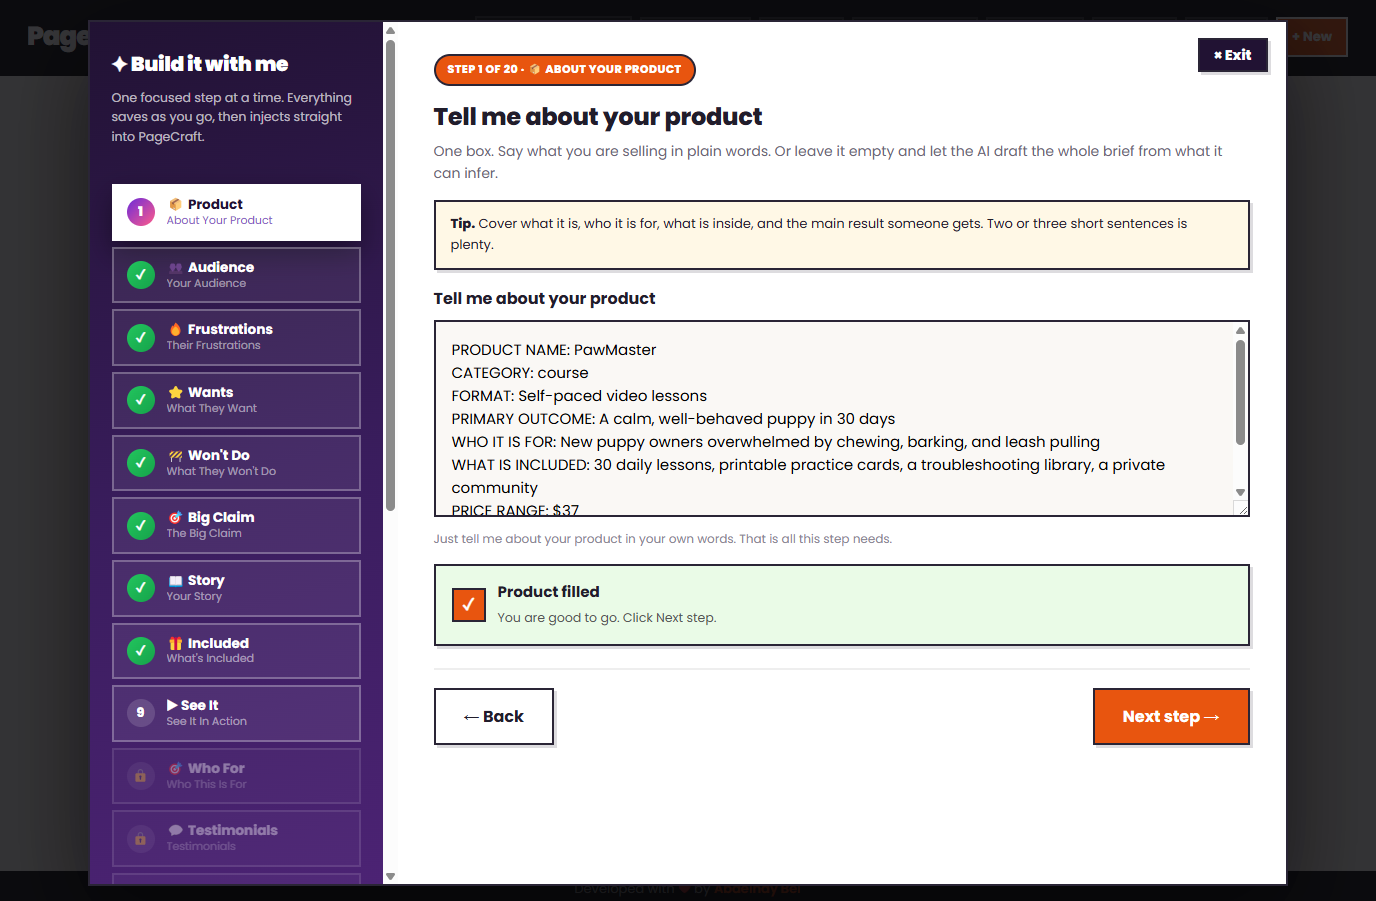Image resolution: width=1376 pixels, height=901 pixels.
Task: Click inside the product description text box
Action: (x=834, y=418)
